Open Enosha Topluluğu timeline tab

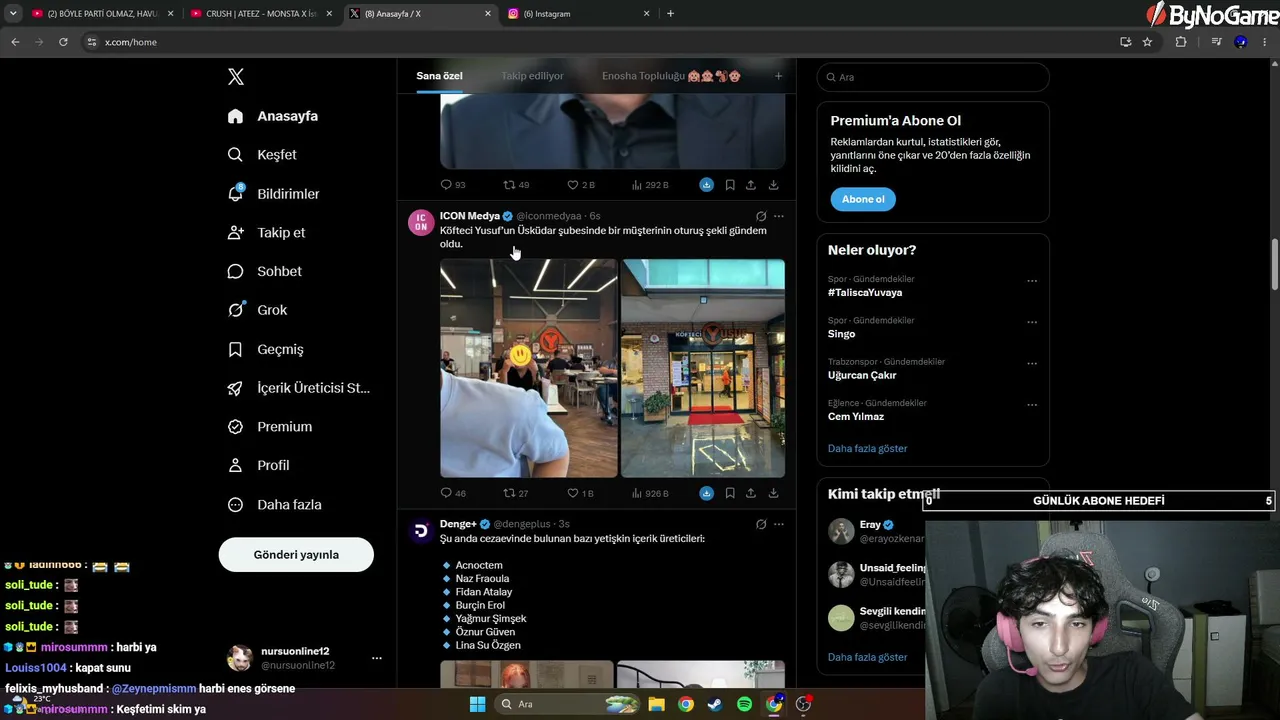click(671, 76)
